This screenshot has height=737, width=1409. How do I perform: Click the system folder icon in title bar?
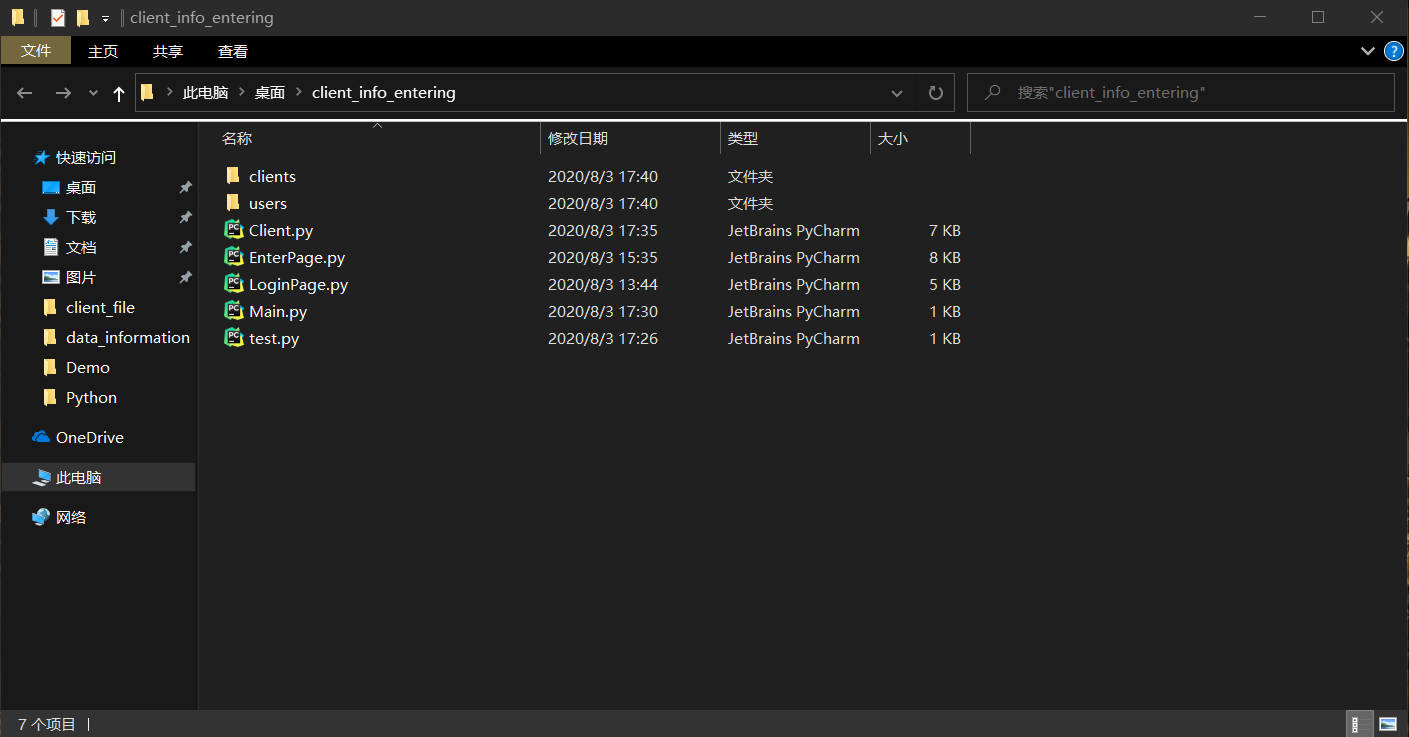pyautogui.click(x=18, y=17)
